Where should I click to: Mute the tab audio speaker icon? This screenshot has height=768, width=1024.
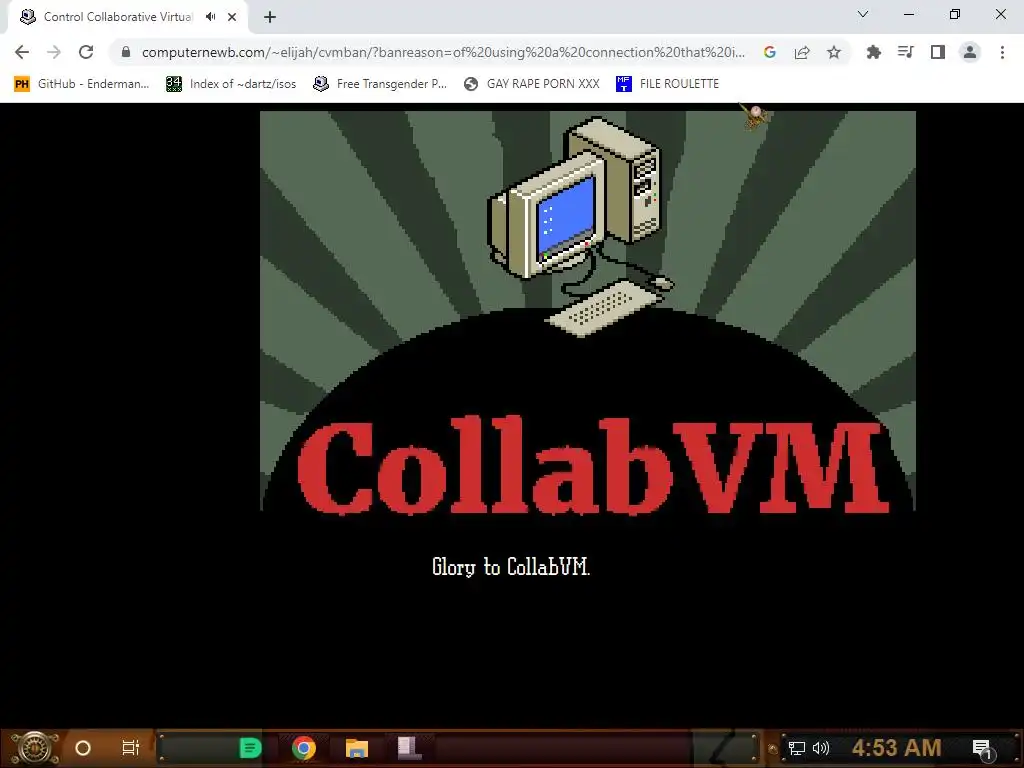tap(210, 17)
